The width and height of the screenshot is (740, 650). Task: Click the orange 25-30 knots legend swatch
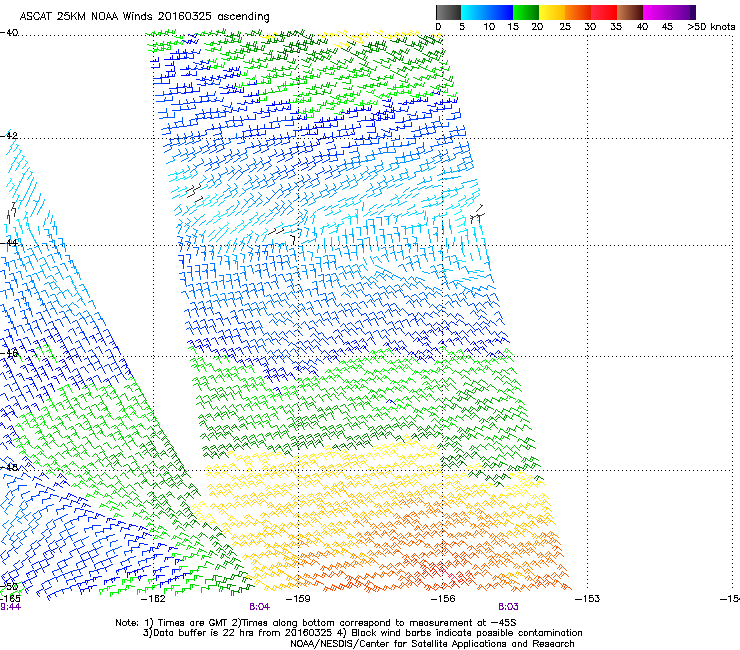coord(578,12)
